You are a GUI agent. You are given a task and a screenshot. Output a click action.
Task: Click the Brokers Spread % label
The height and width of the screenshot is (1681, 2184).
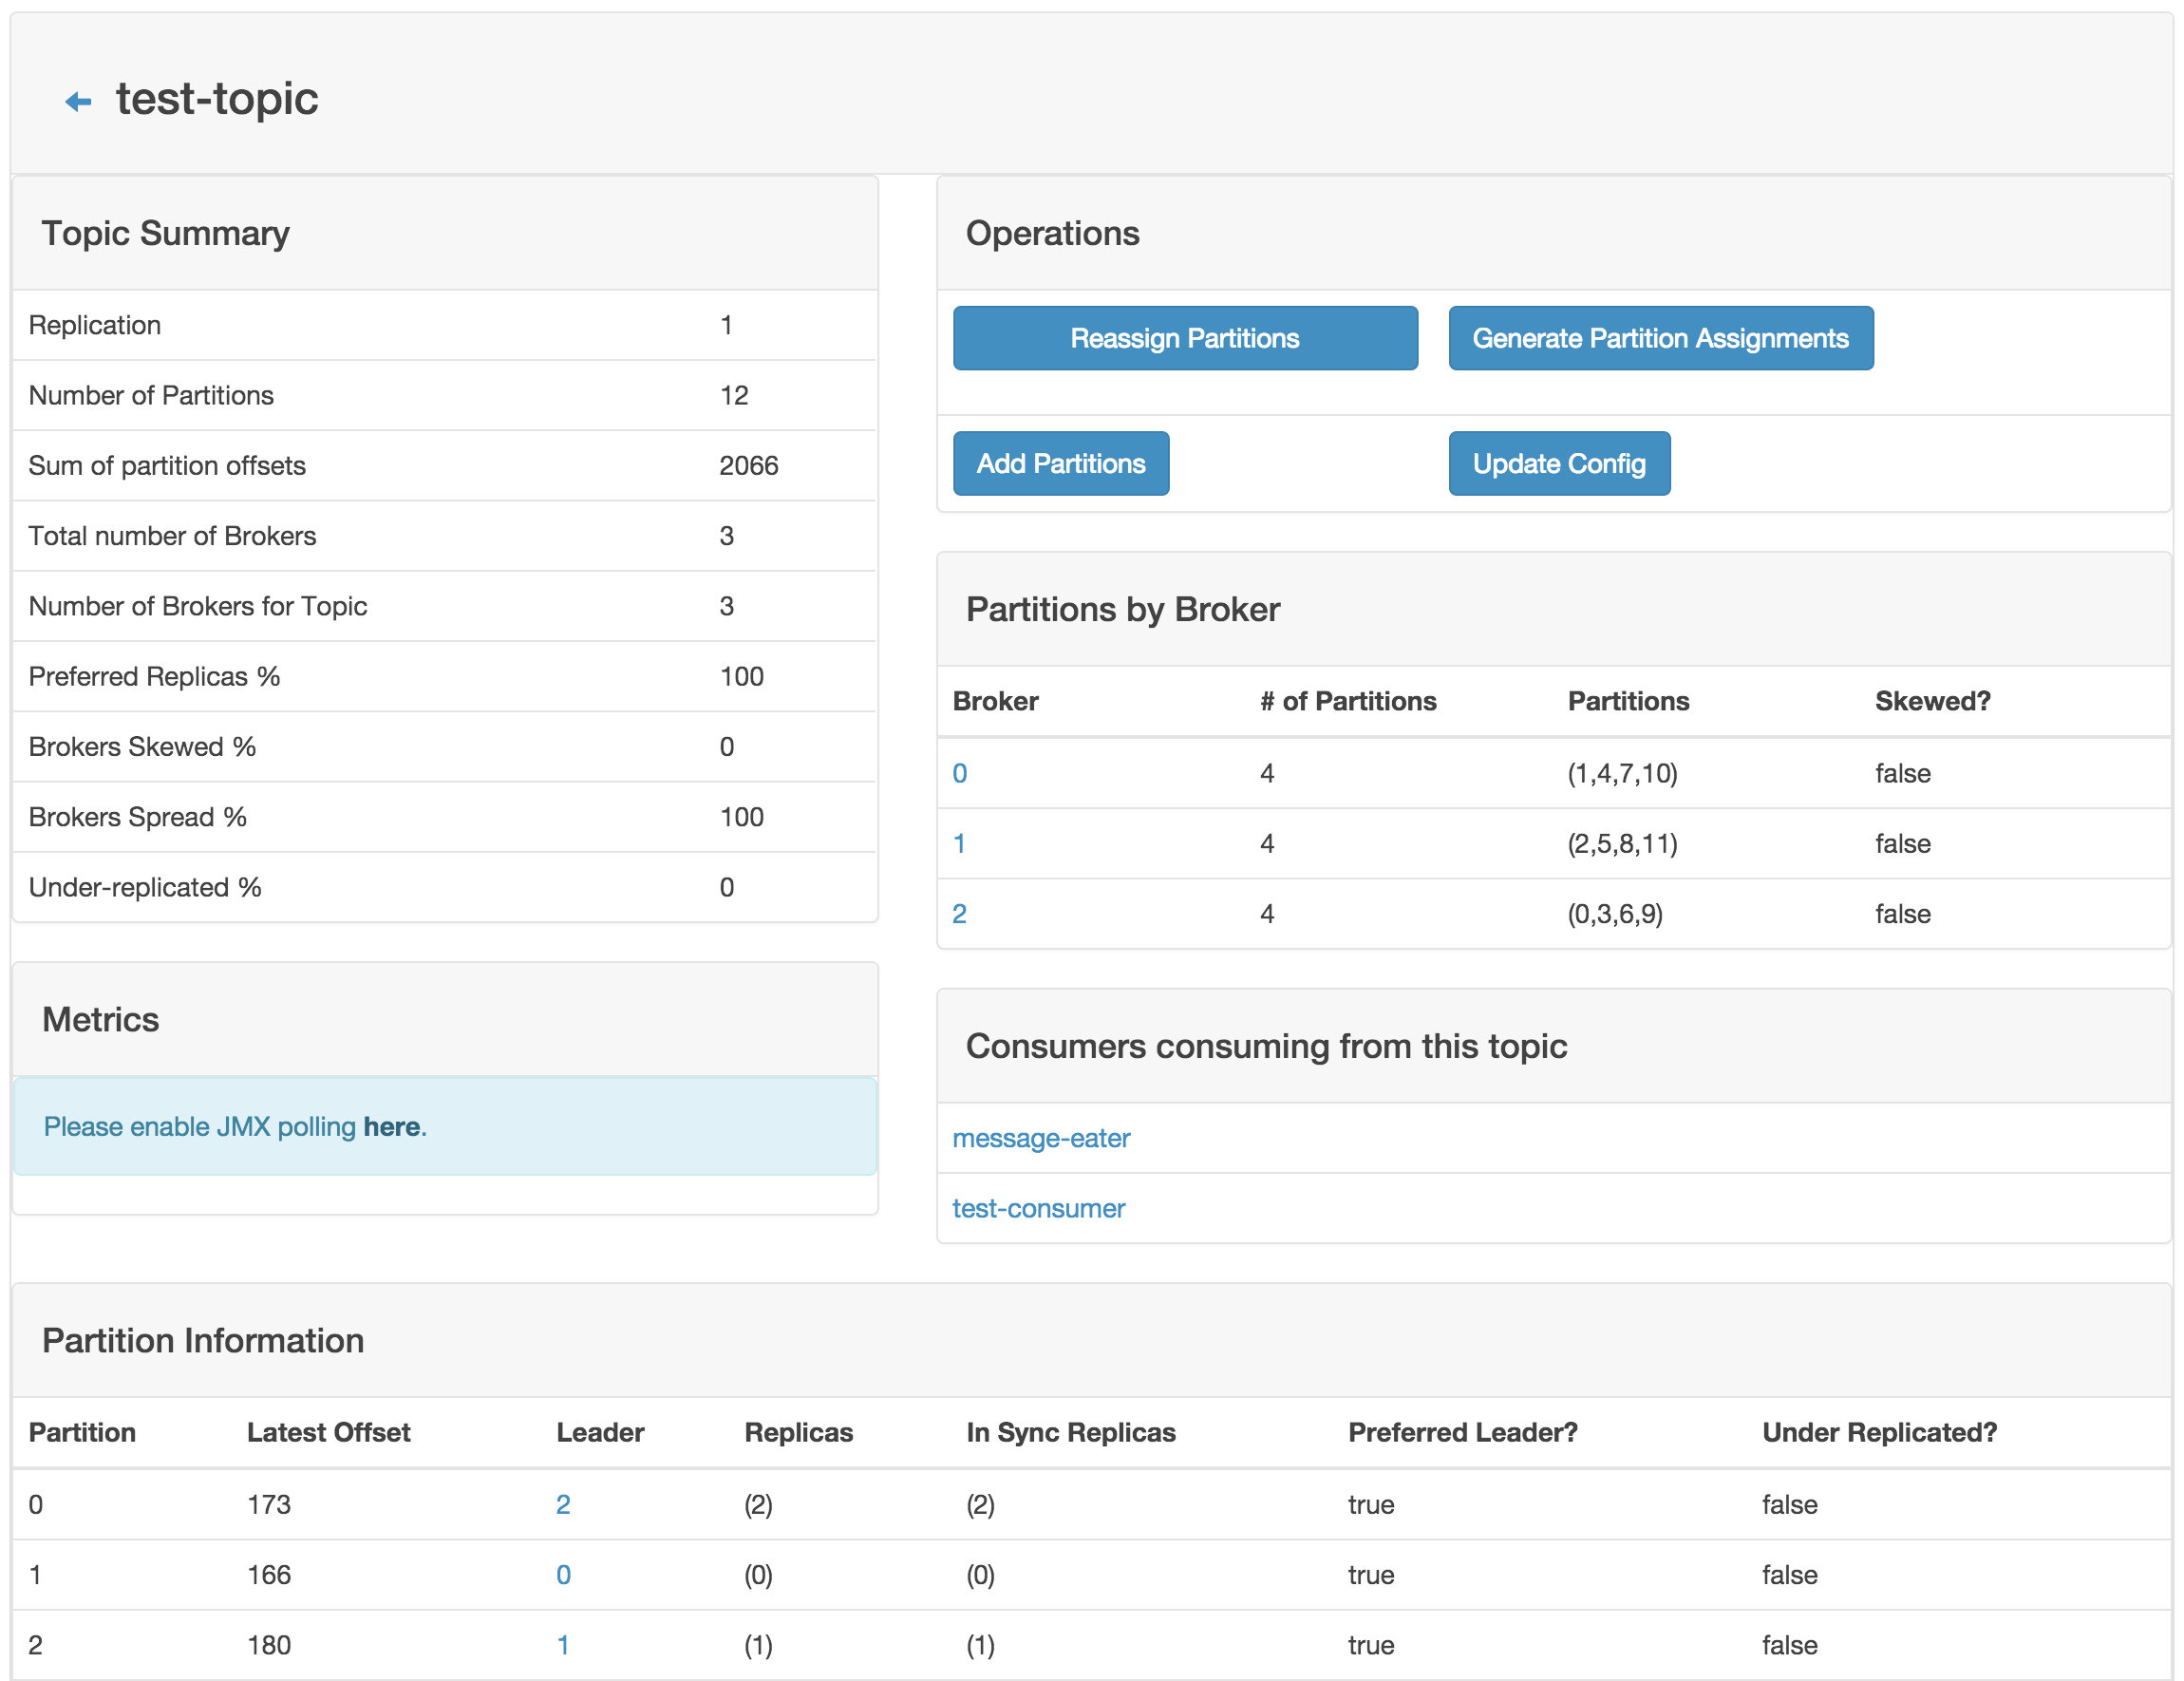point(137,816)
